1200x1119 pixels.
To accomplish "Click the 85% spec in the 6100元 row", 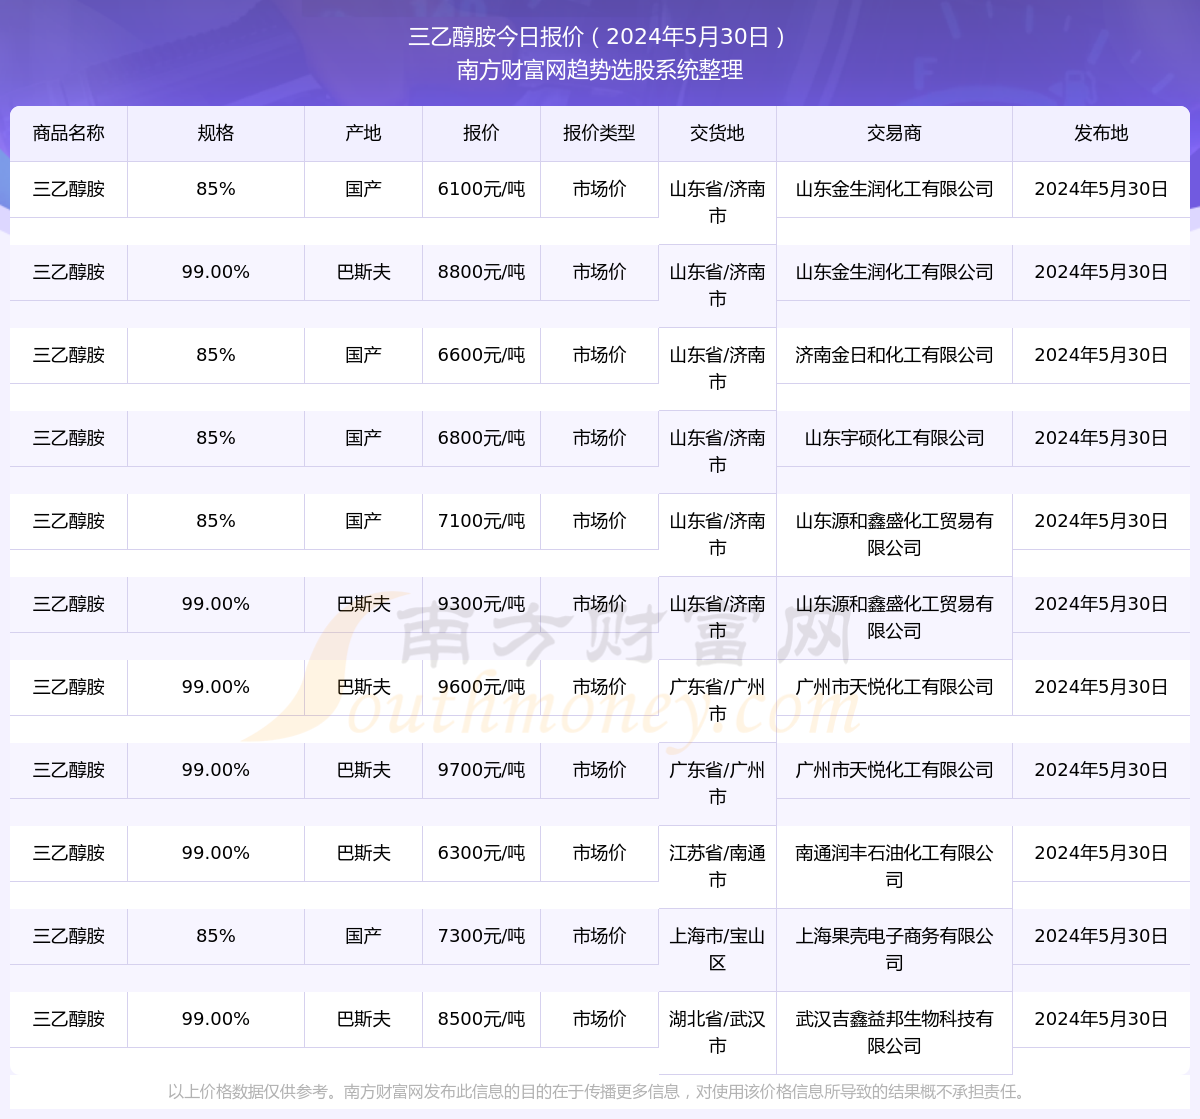I will [x=216, y=189].
